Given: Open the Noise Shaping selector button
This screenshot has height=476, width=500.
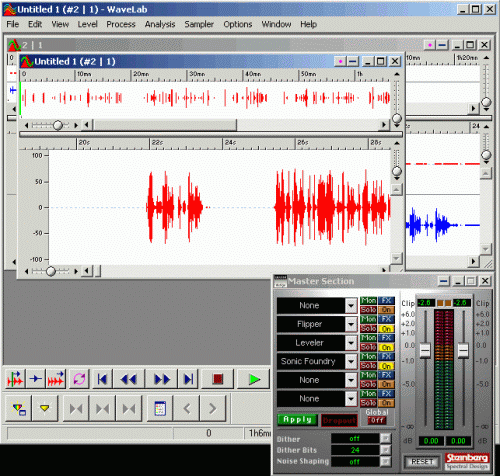Looking at the screenshot, I should pyautogui.click(x=385, y=461).
